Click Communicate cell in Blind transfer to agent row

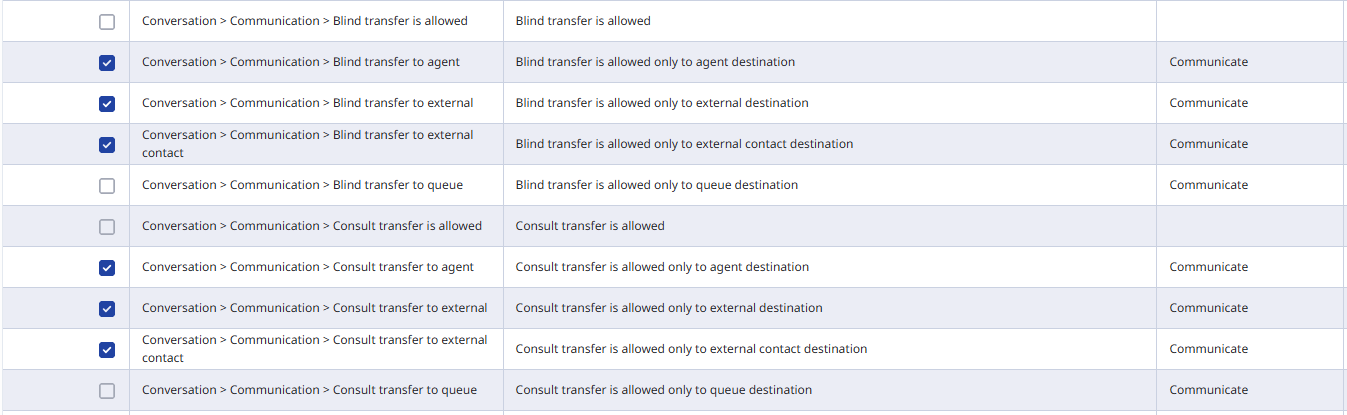(x=1208, y=62)
